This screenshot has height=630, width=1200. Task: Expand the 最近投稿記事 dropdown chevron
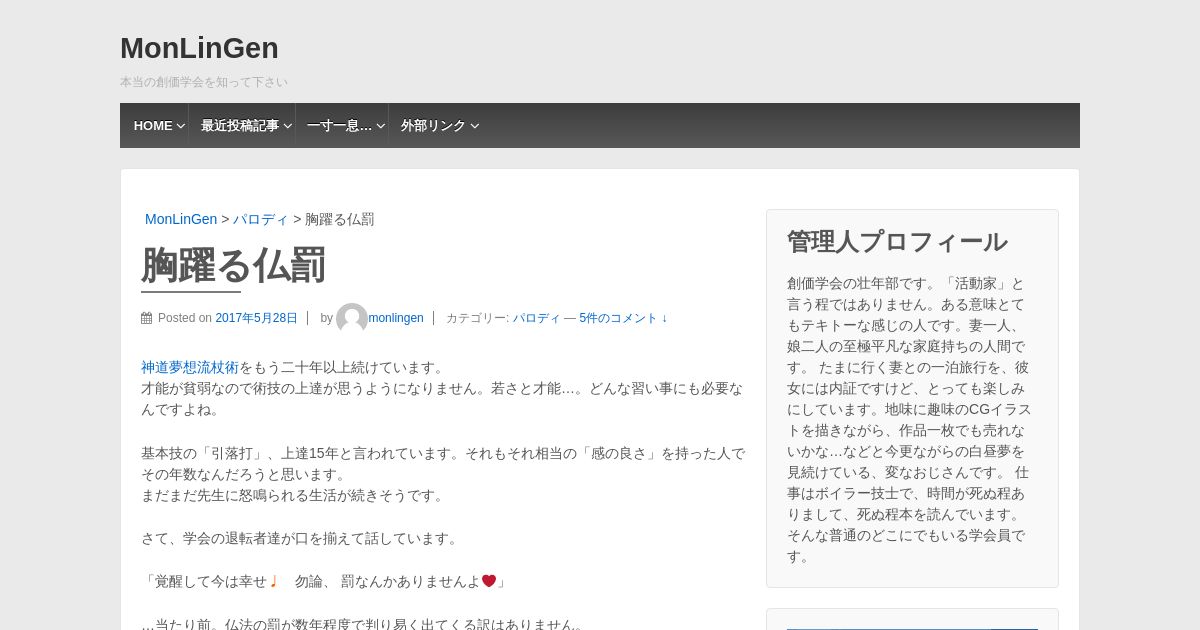click(288, 126)
